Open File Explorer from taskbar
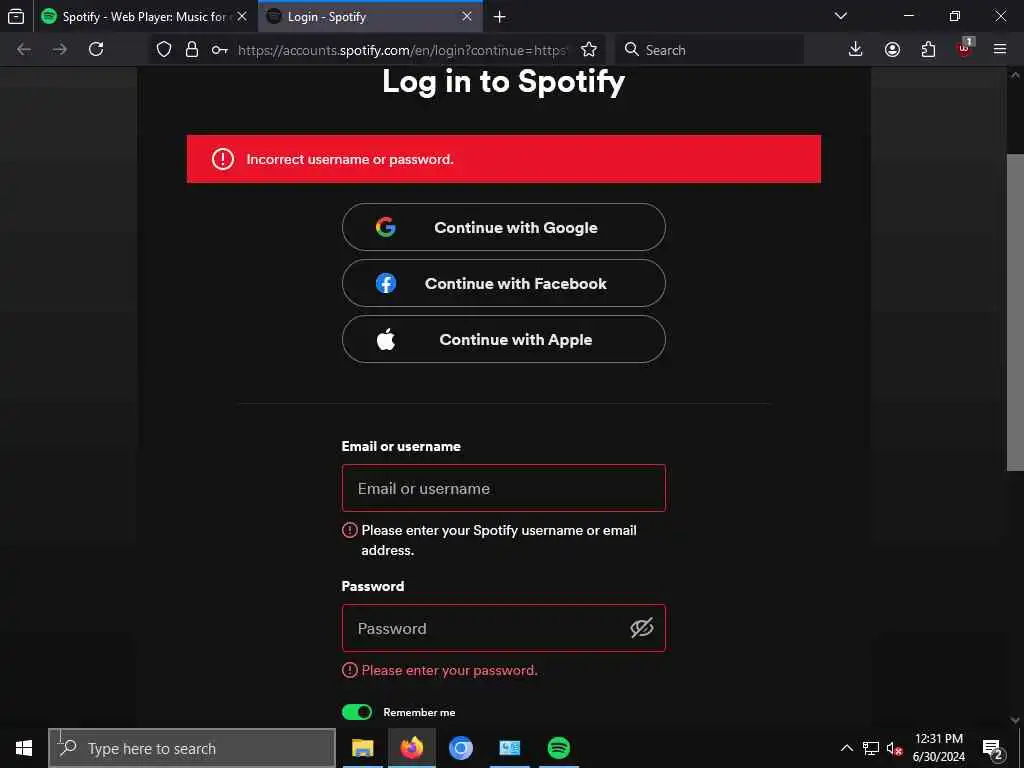This screenshot has width=1024, height=768. tap(363, 748)
